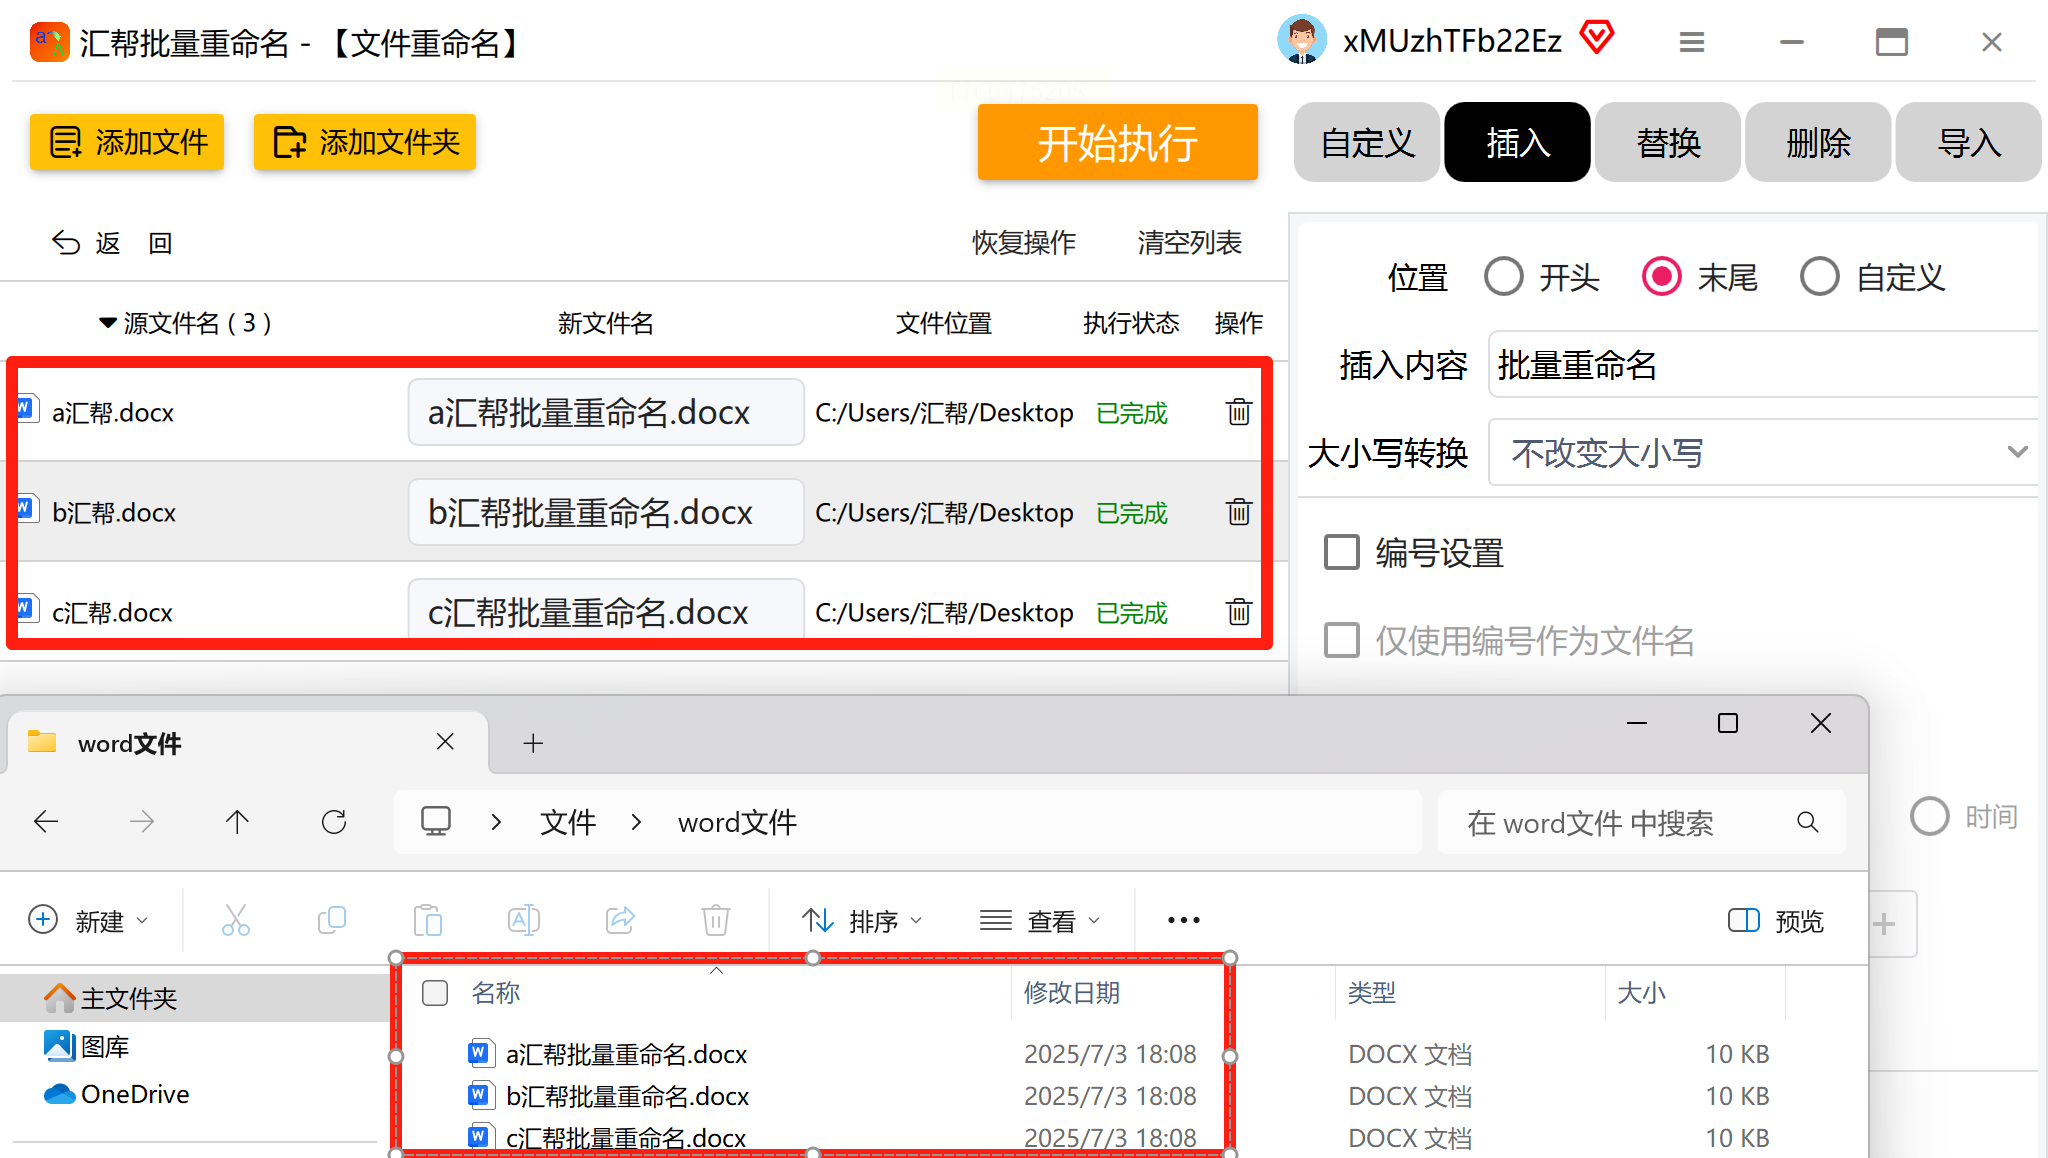Switch to the 删除 tab
The image size is (2048, 1158).
click(x=1817, y=143)
